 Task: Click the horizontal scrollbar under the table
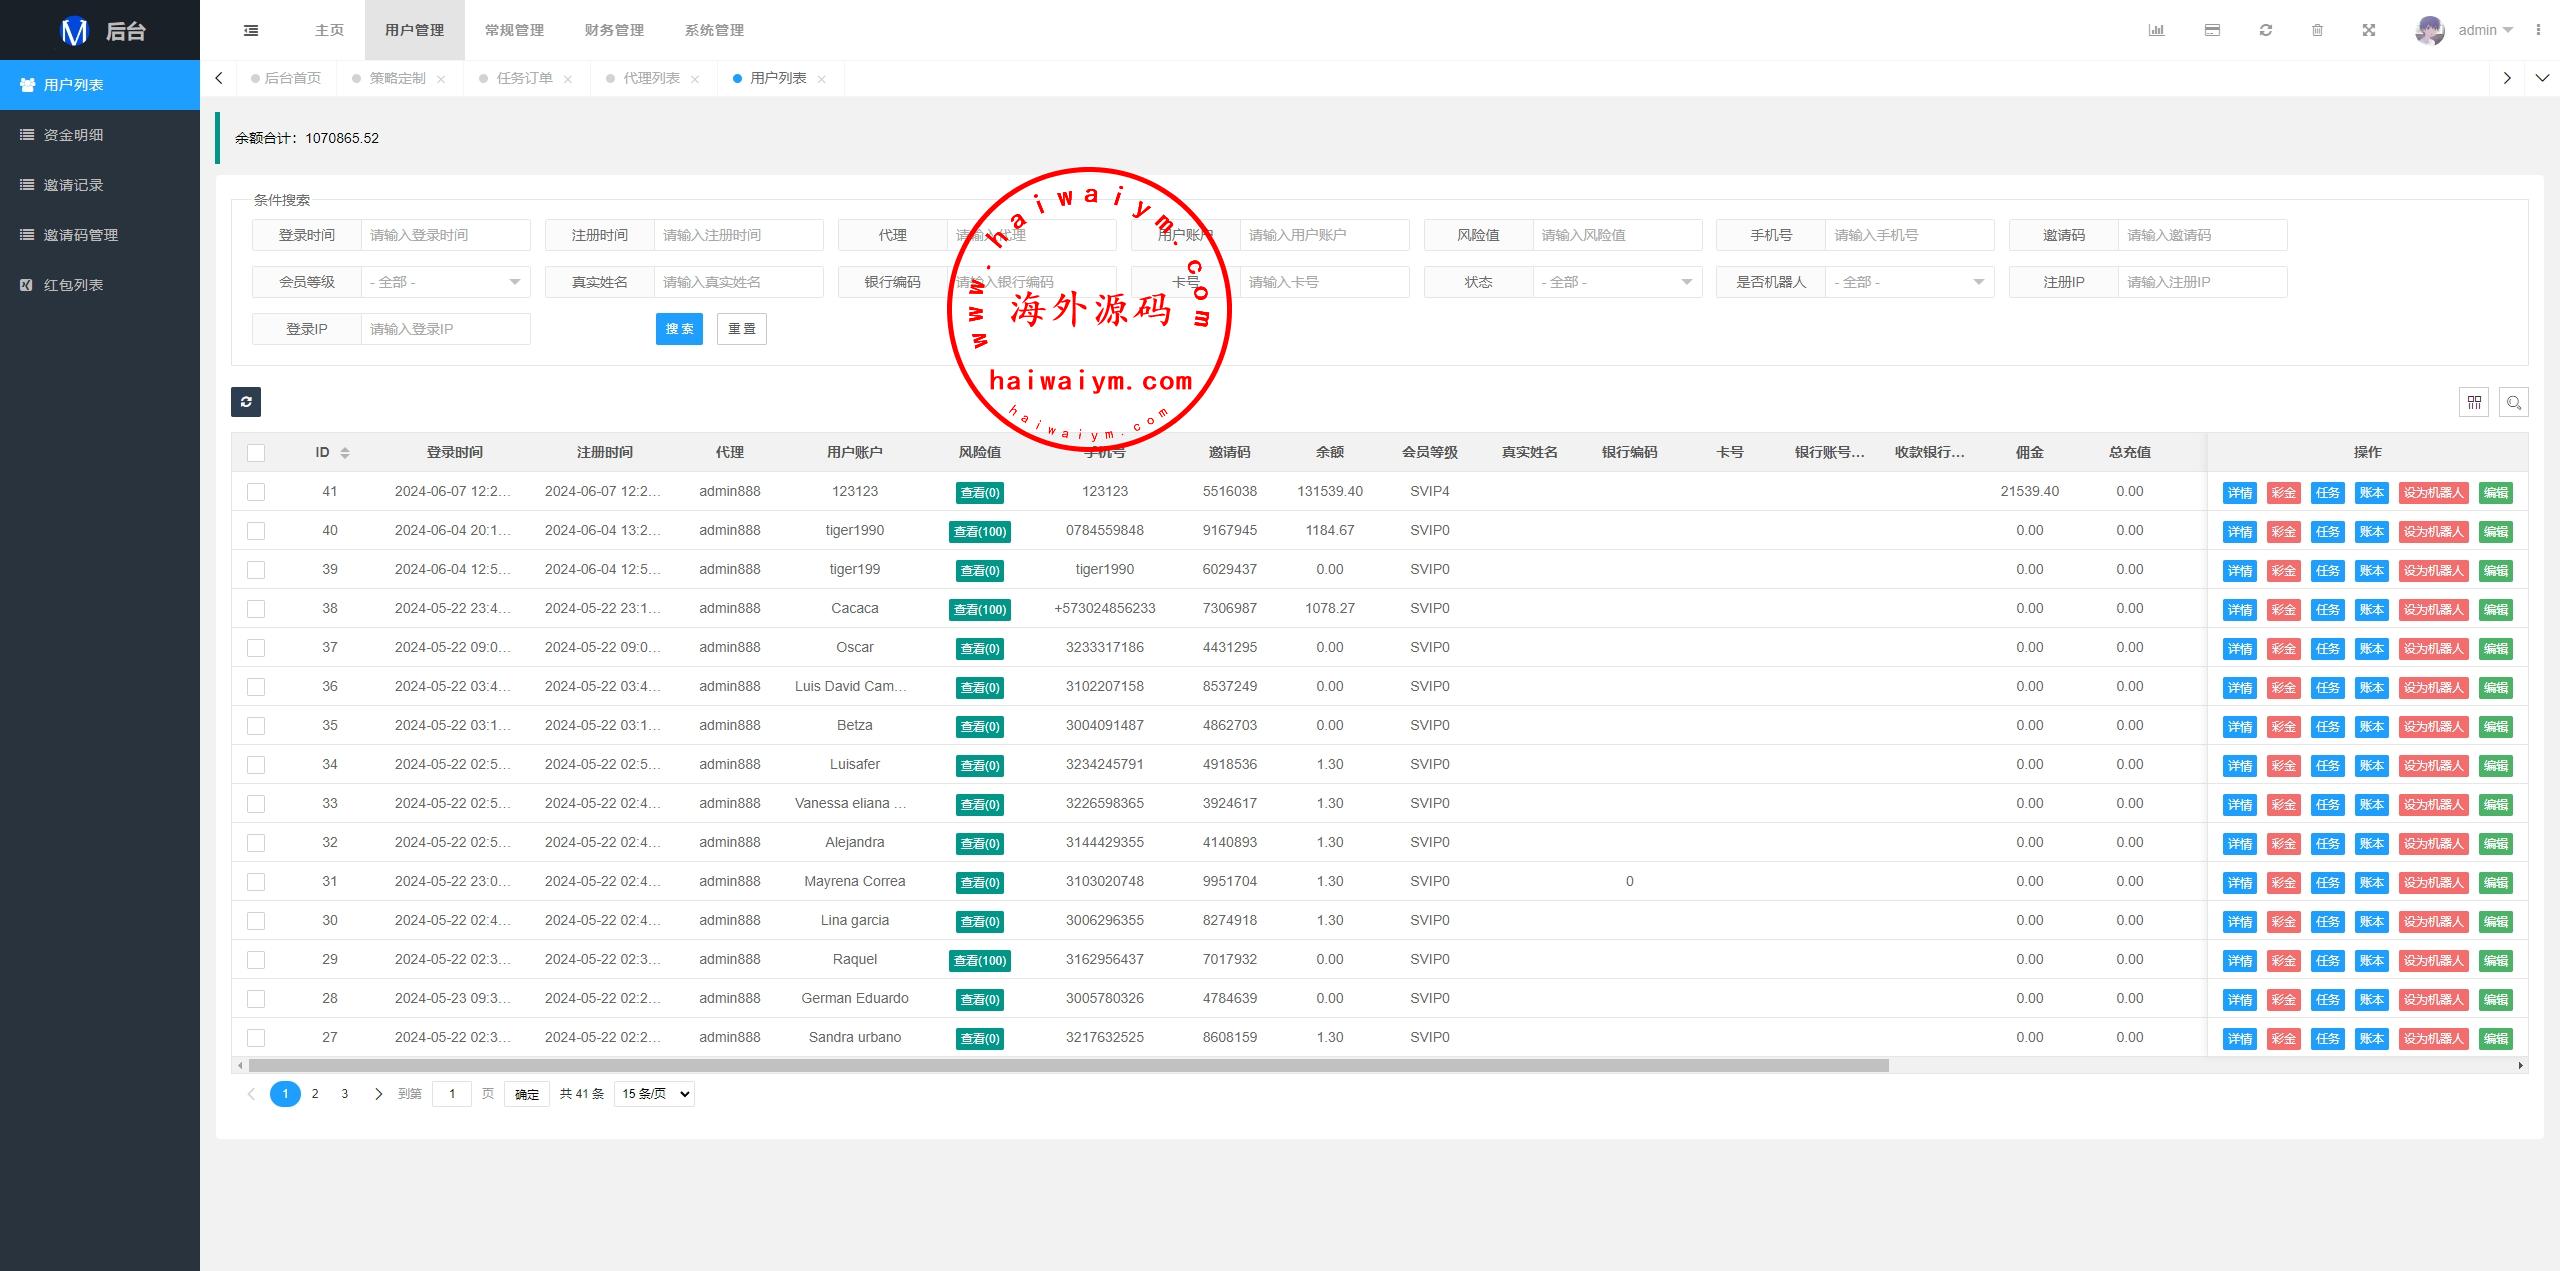point(1068,1066)
